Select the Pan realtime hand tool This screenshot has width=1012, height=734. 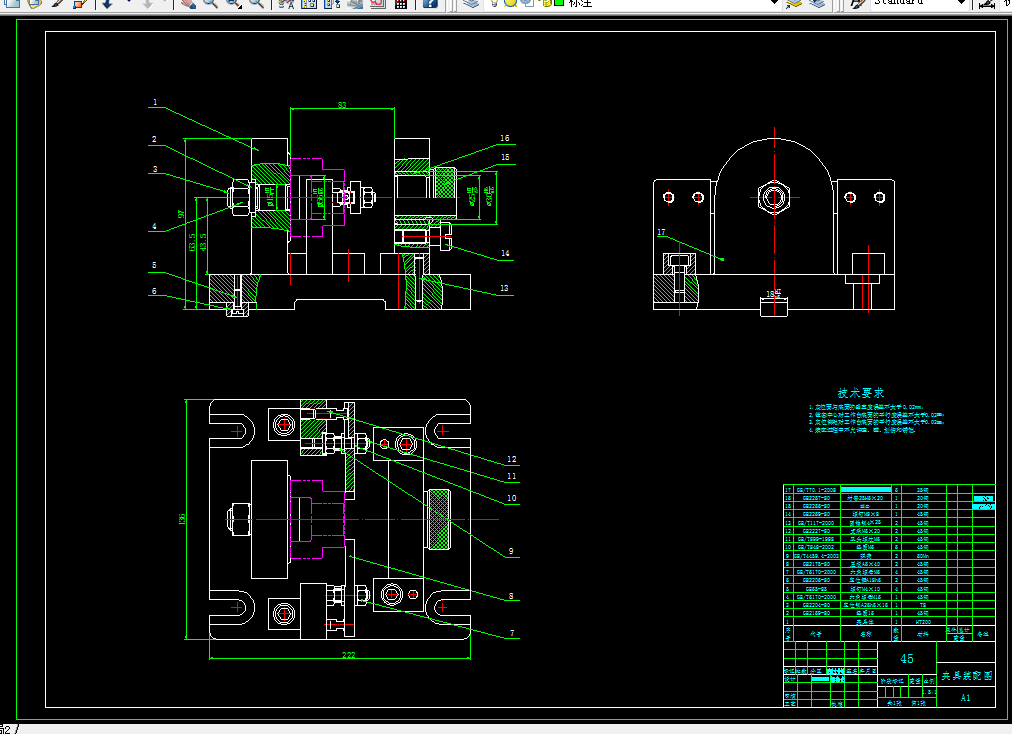click(188, 3)
